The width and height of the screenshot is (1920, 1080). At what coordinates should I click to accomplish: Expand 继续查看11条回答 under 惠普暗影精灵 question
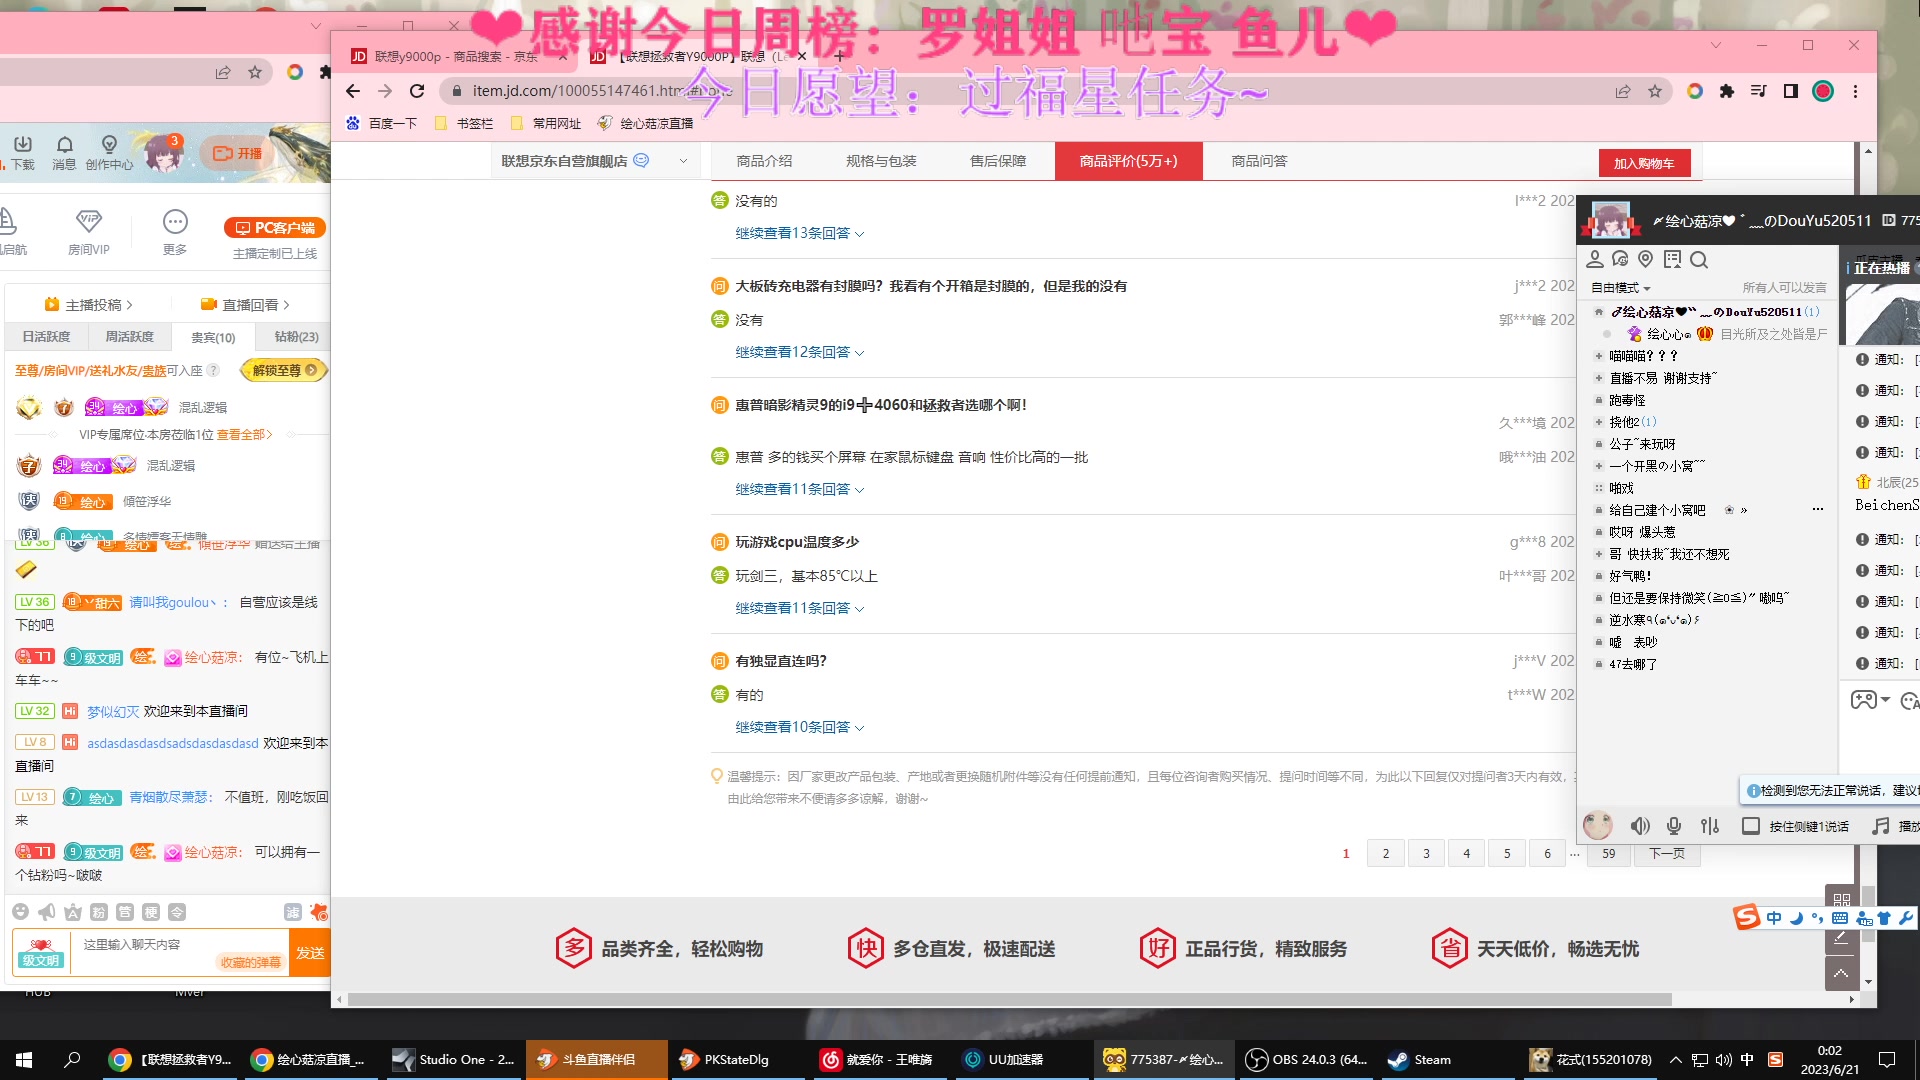[x=799, y=489]
